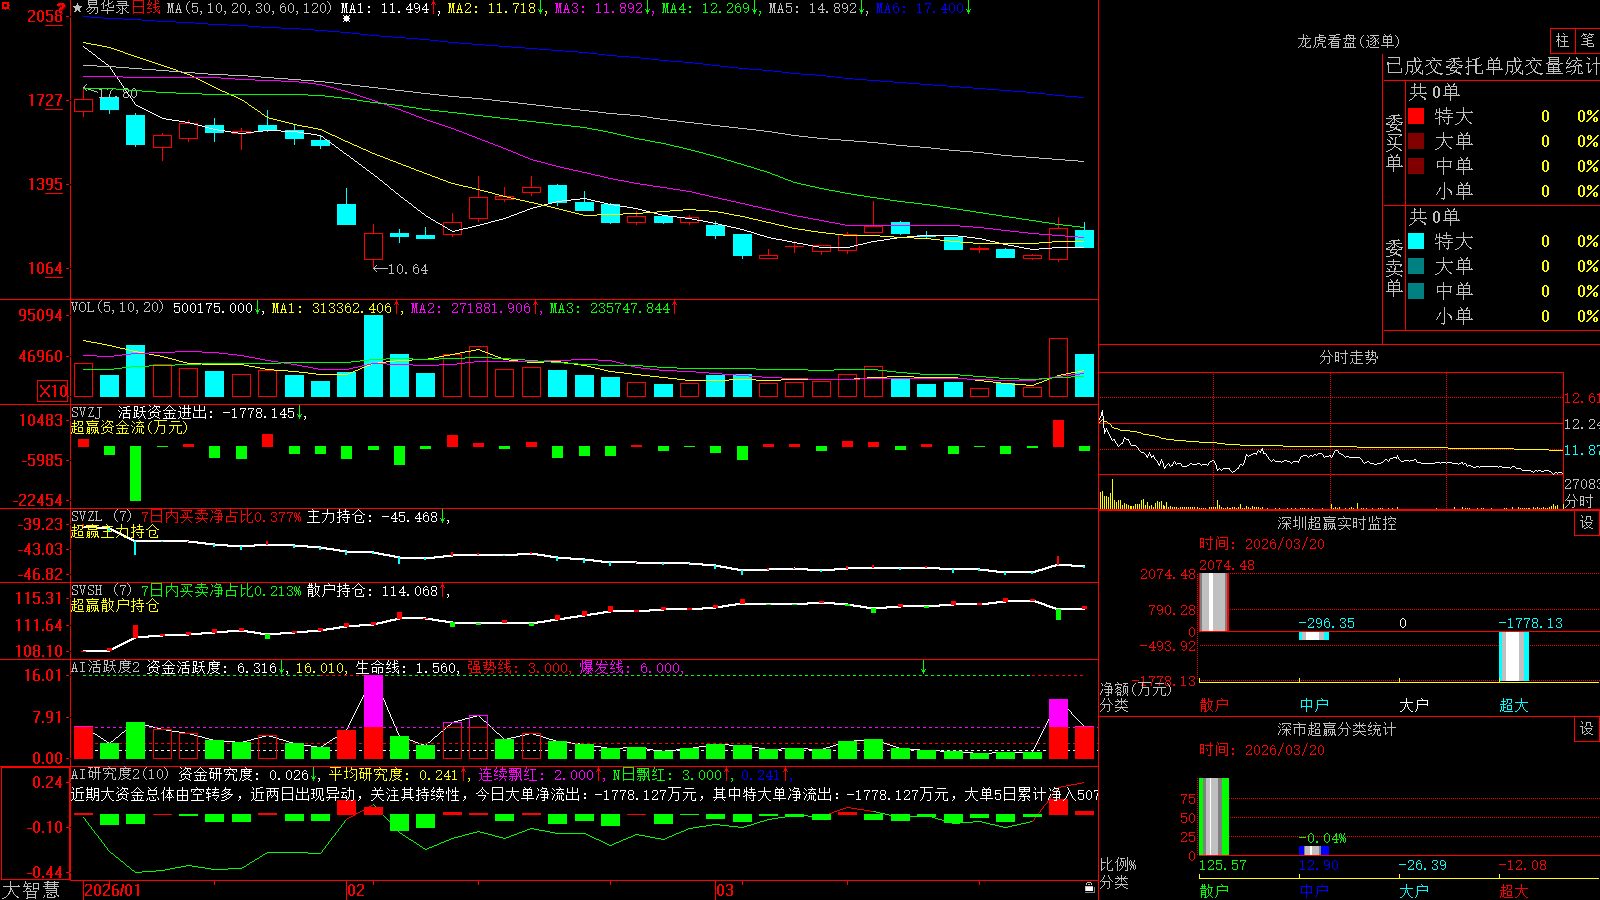Click the star favorite icon before 易华录

tap(78, 8)
